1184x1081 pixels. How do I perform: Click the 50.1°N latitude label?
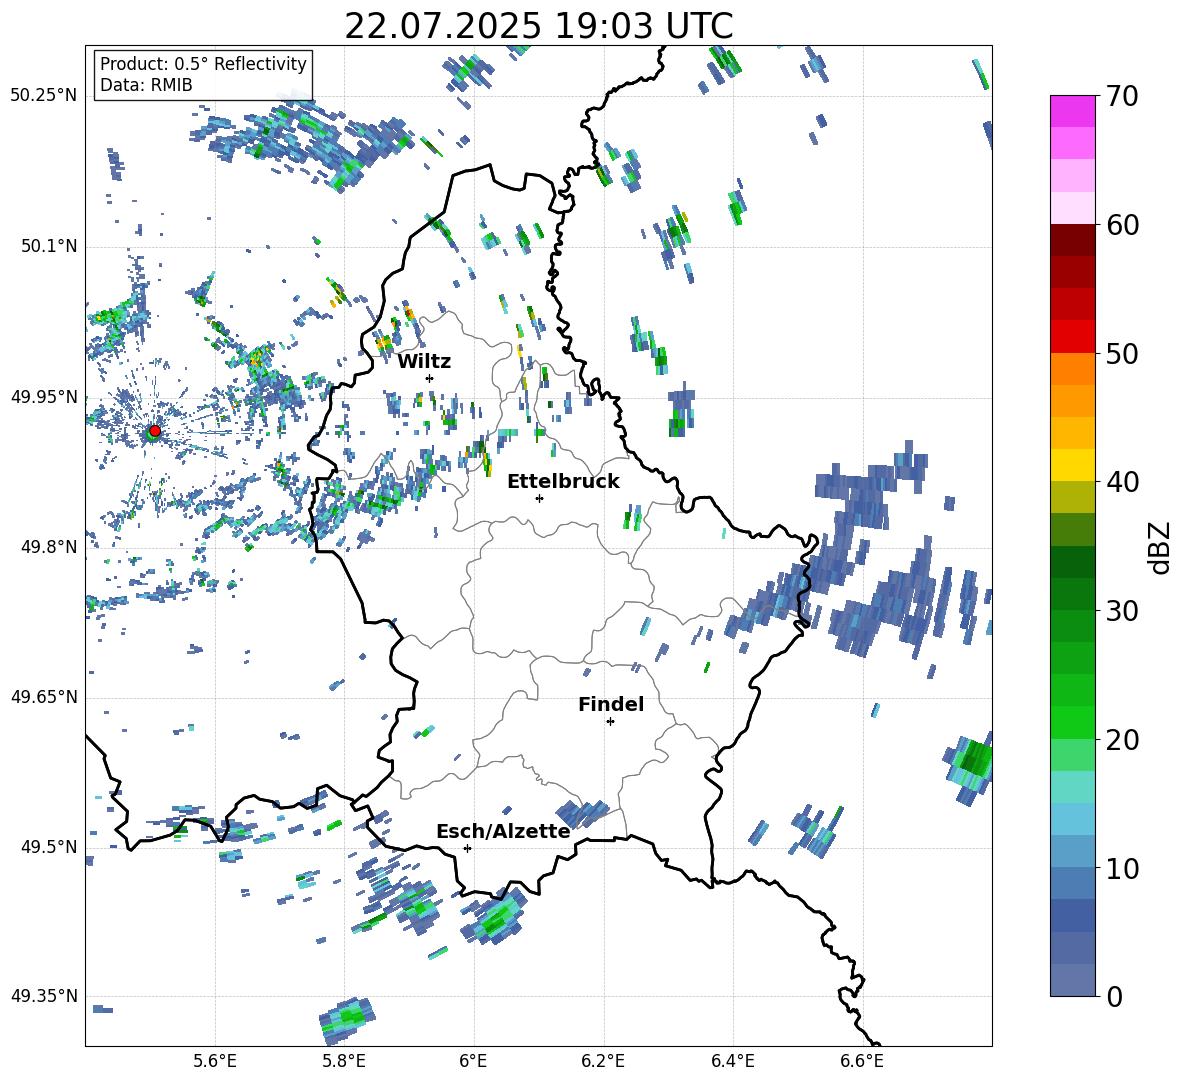click(x=48, y=246)
